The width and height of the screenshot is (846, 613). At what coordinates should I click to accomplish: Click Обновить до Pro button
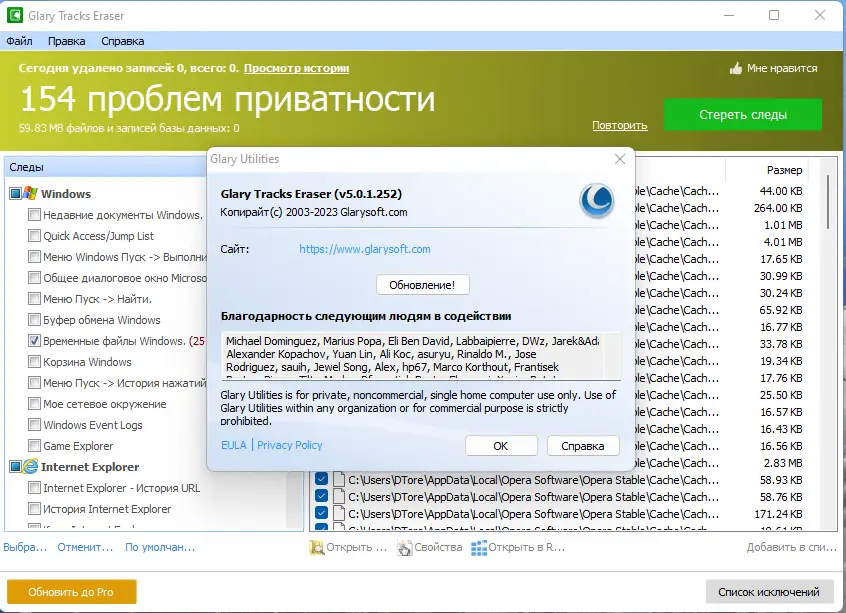tap(71, 592)
